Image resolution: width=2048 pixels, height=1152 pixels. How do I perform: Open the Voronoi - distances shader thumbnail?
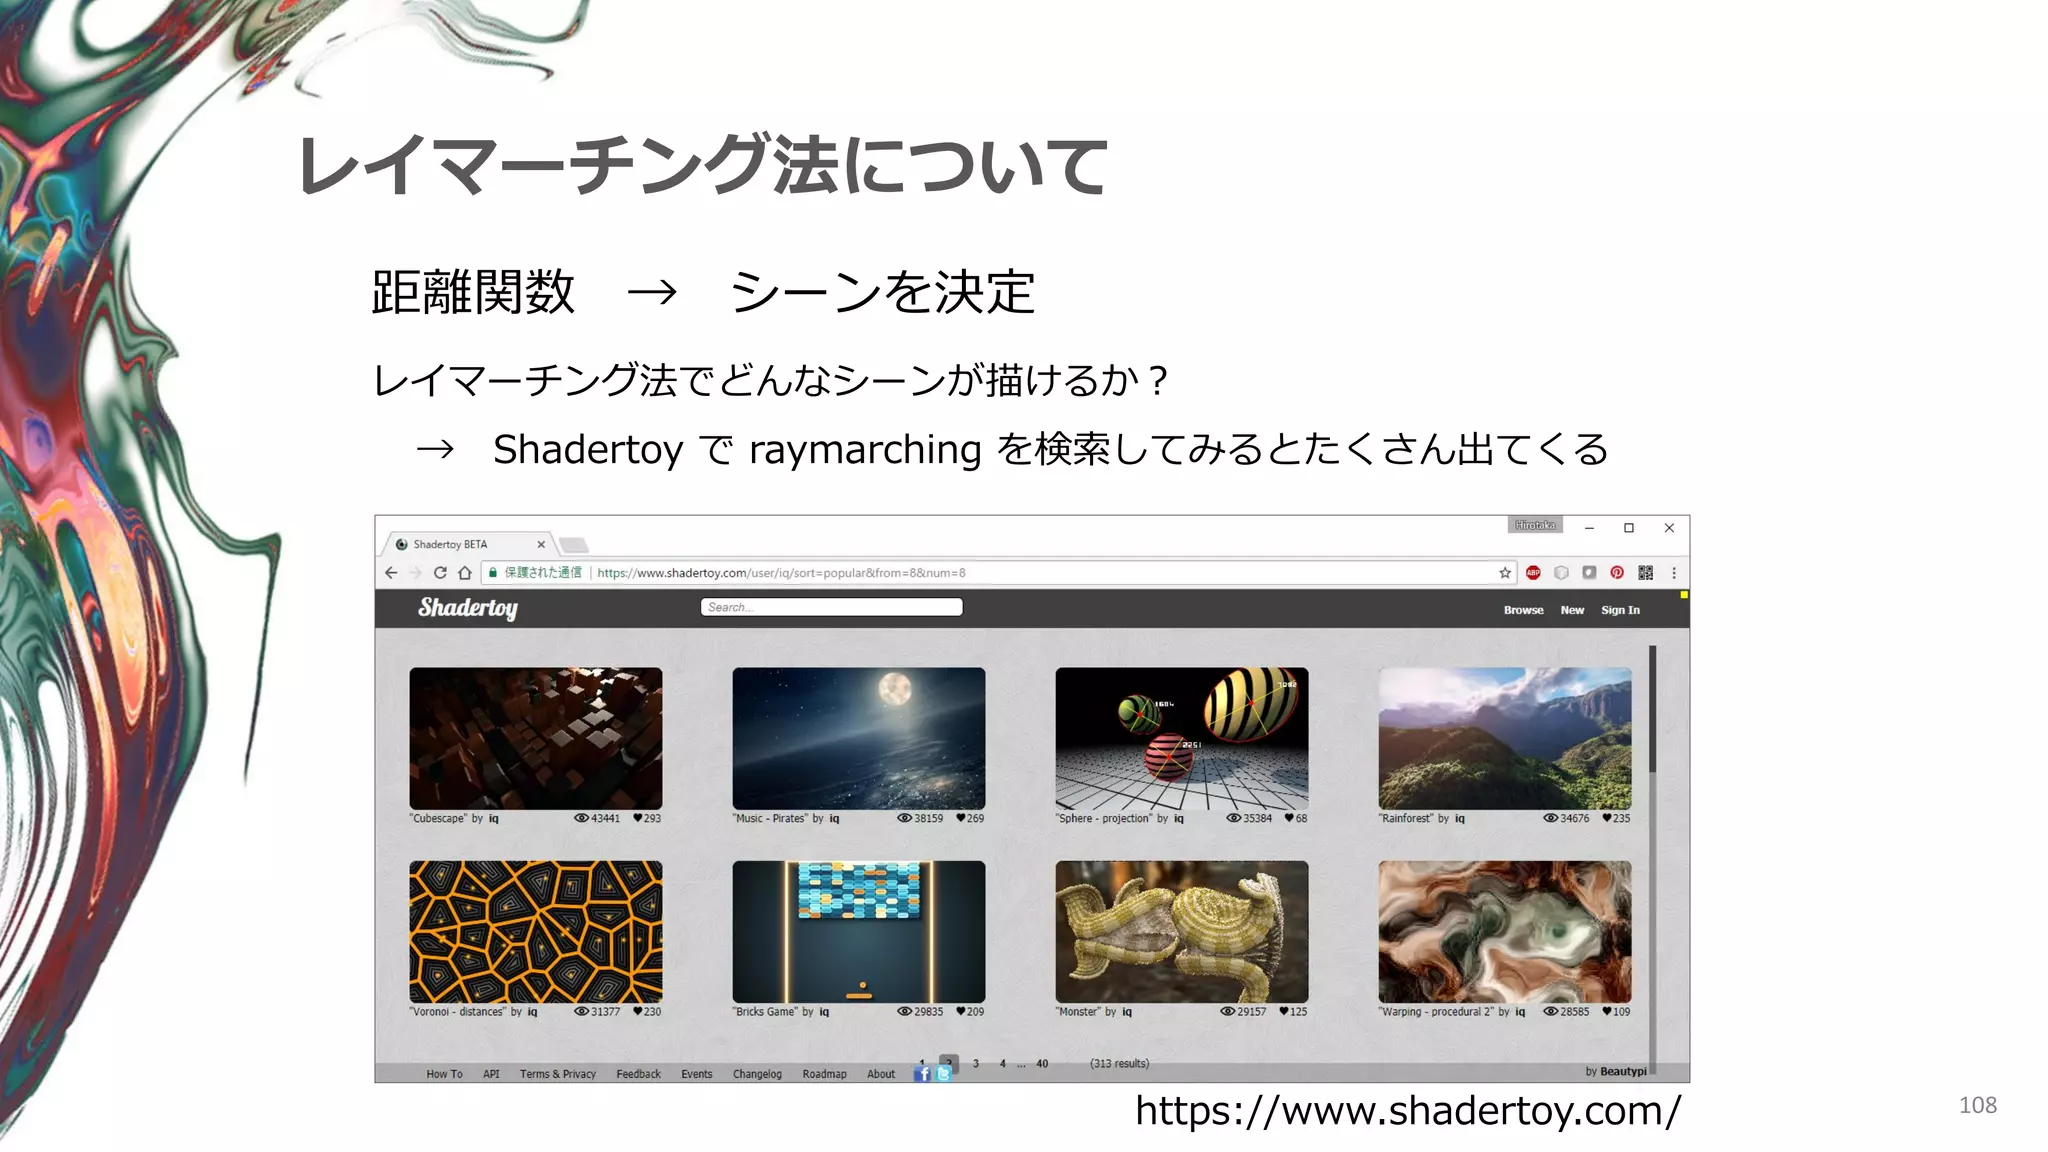[536, 932]
